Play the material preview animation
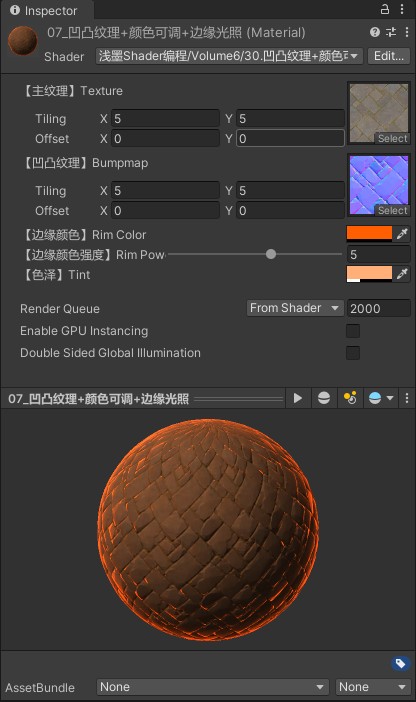The image size is (416, 702). [x=298, y=398]
